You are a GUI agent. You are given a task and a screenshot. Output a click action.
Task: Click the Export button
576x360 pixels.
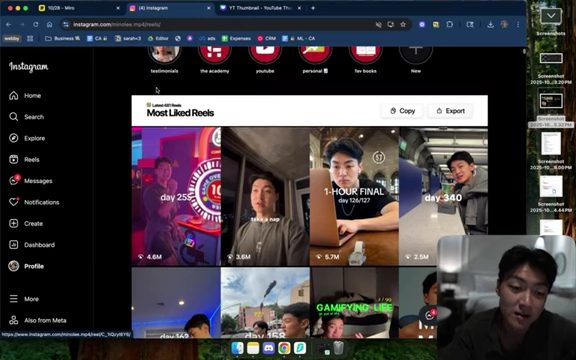450,111
